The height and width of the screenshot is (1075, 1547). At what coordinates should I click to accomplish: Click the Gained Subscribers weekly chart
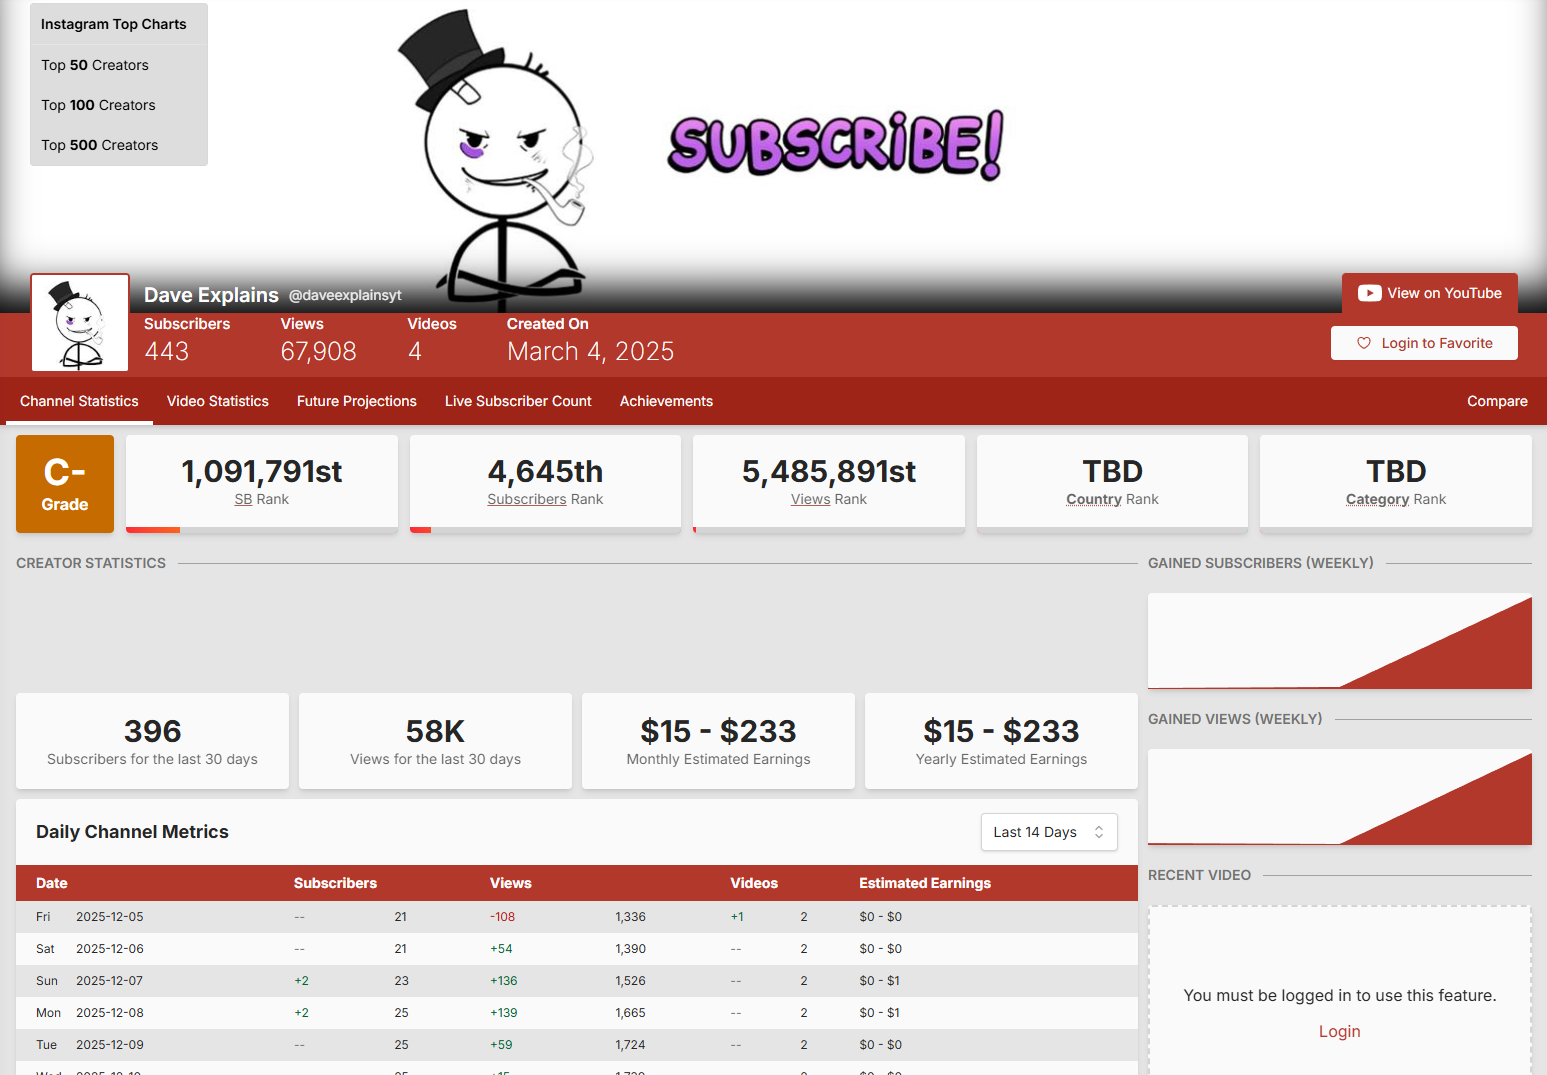pyautogui.click(x=1339, y=641)
